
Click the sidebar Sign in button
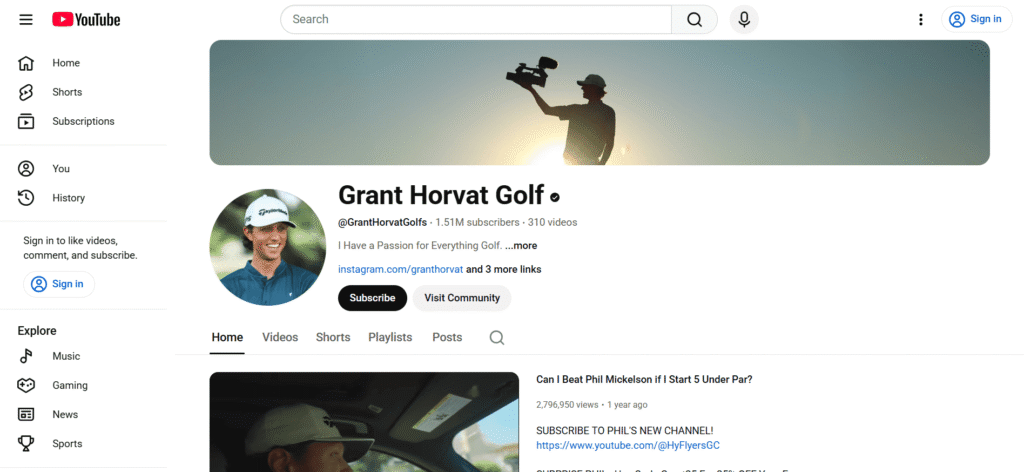tap(59, 284)
